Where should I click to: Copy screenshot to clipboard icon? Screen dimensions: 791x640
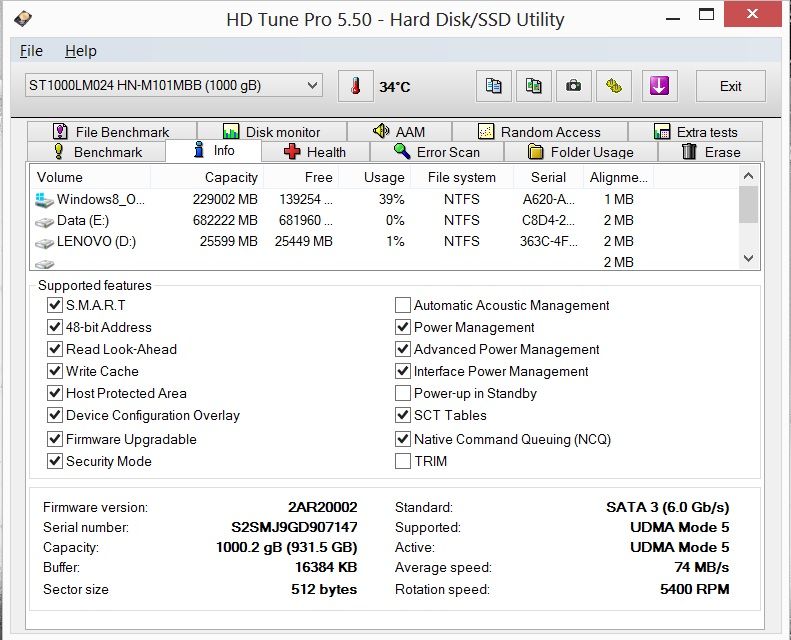534,86
